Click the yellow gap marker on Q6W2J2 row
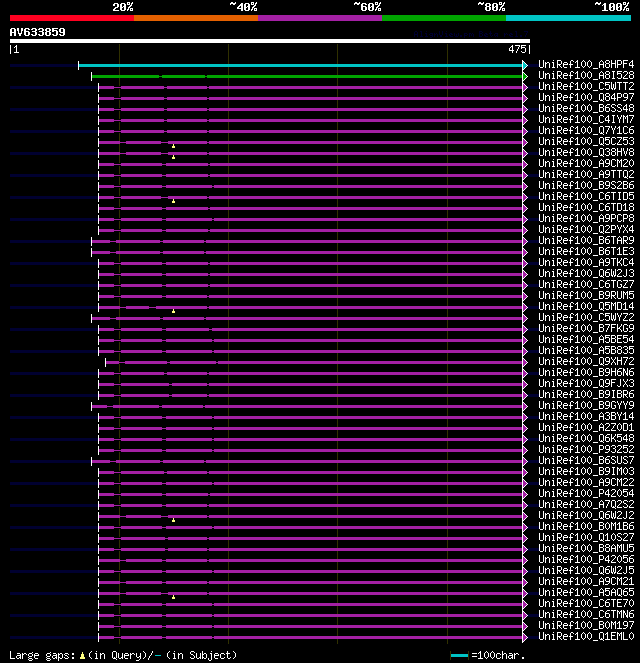The image size is (640, 663). (173, 520)
